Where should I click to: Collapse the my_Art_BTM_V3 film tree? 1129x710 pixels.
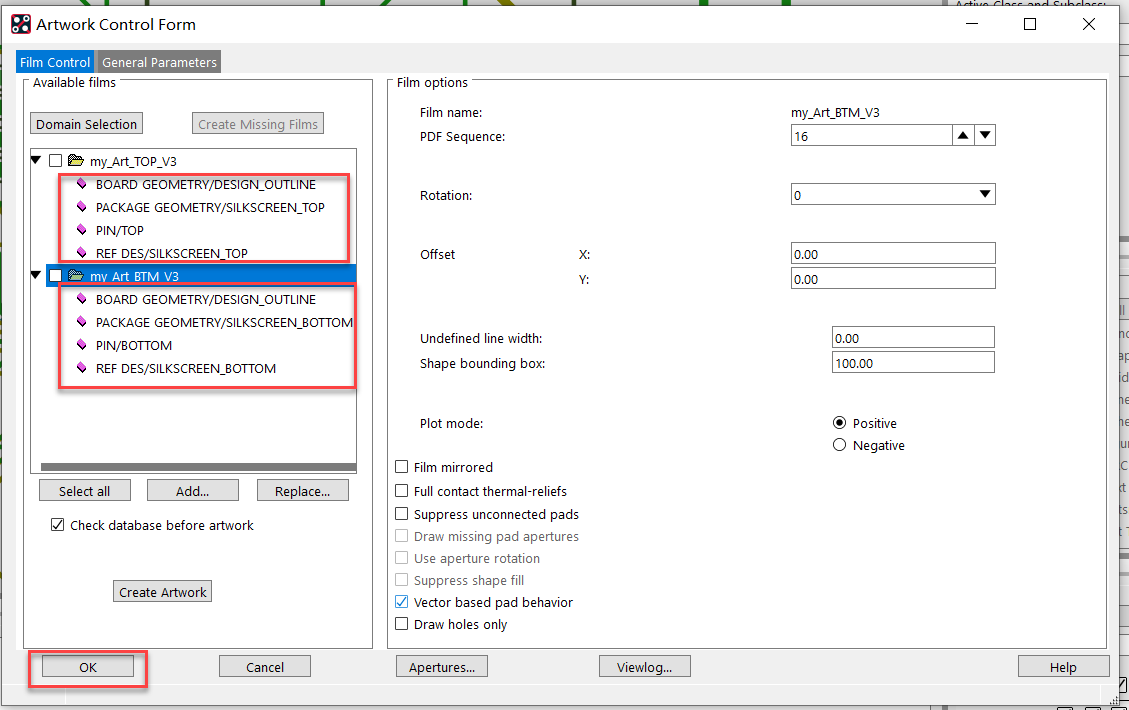(x=37, y=276)
